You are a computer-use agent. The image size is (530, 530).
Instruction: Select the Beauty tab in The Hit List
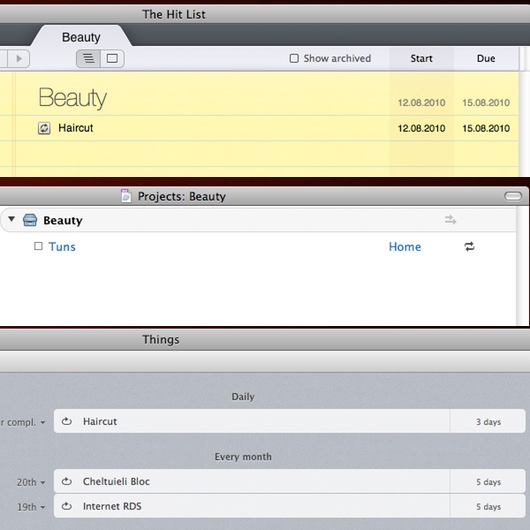[x=81, y=37]
